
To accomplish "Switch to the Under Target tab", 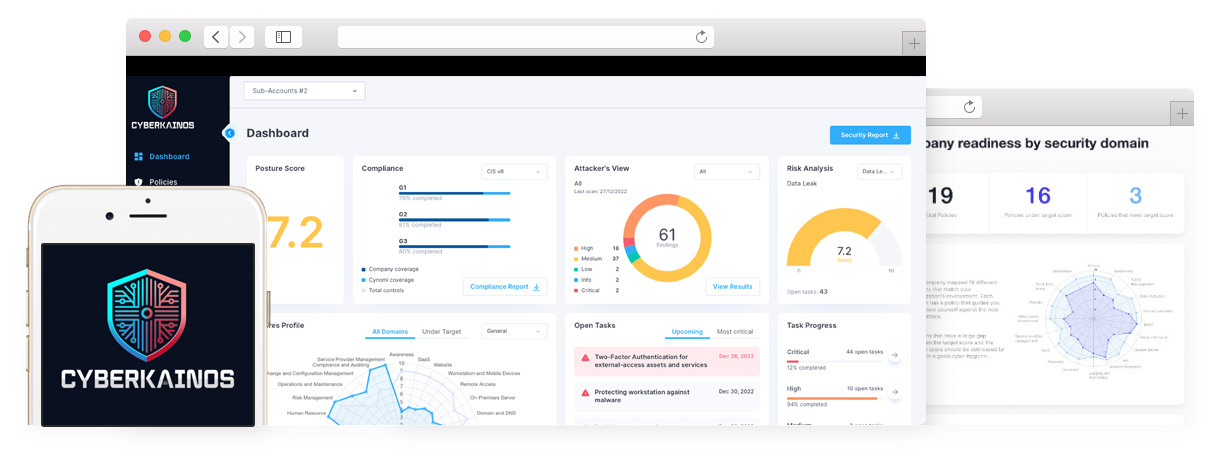I will tap(441, 331).
